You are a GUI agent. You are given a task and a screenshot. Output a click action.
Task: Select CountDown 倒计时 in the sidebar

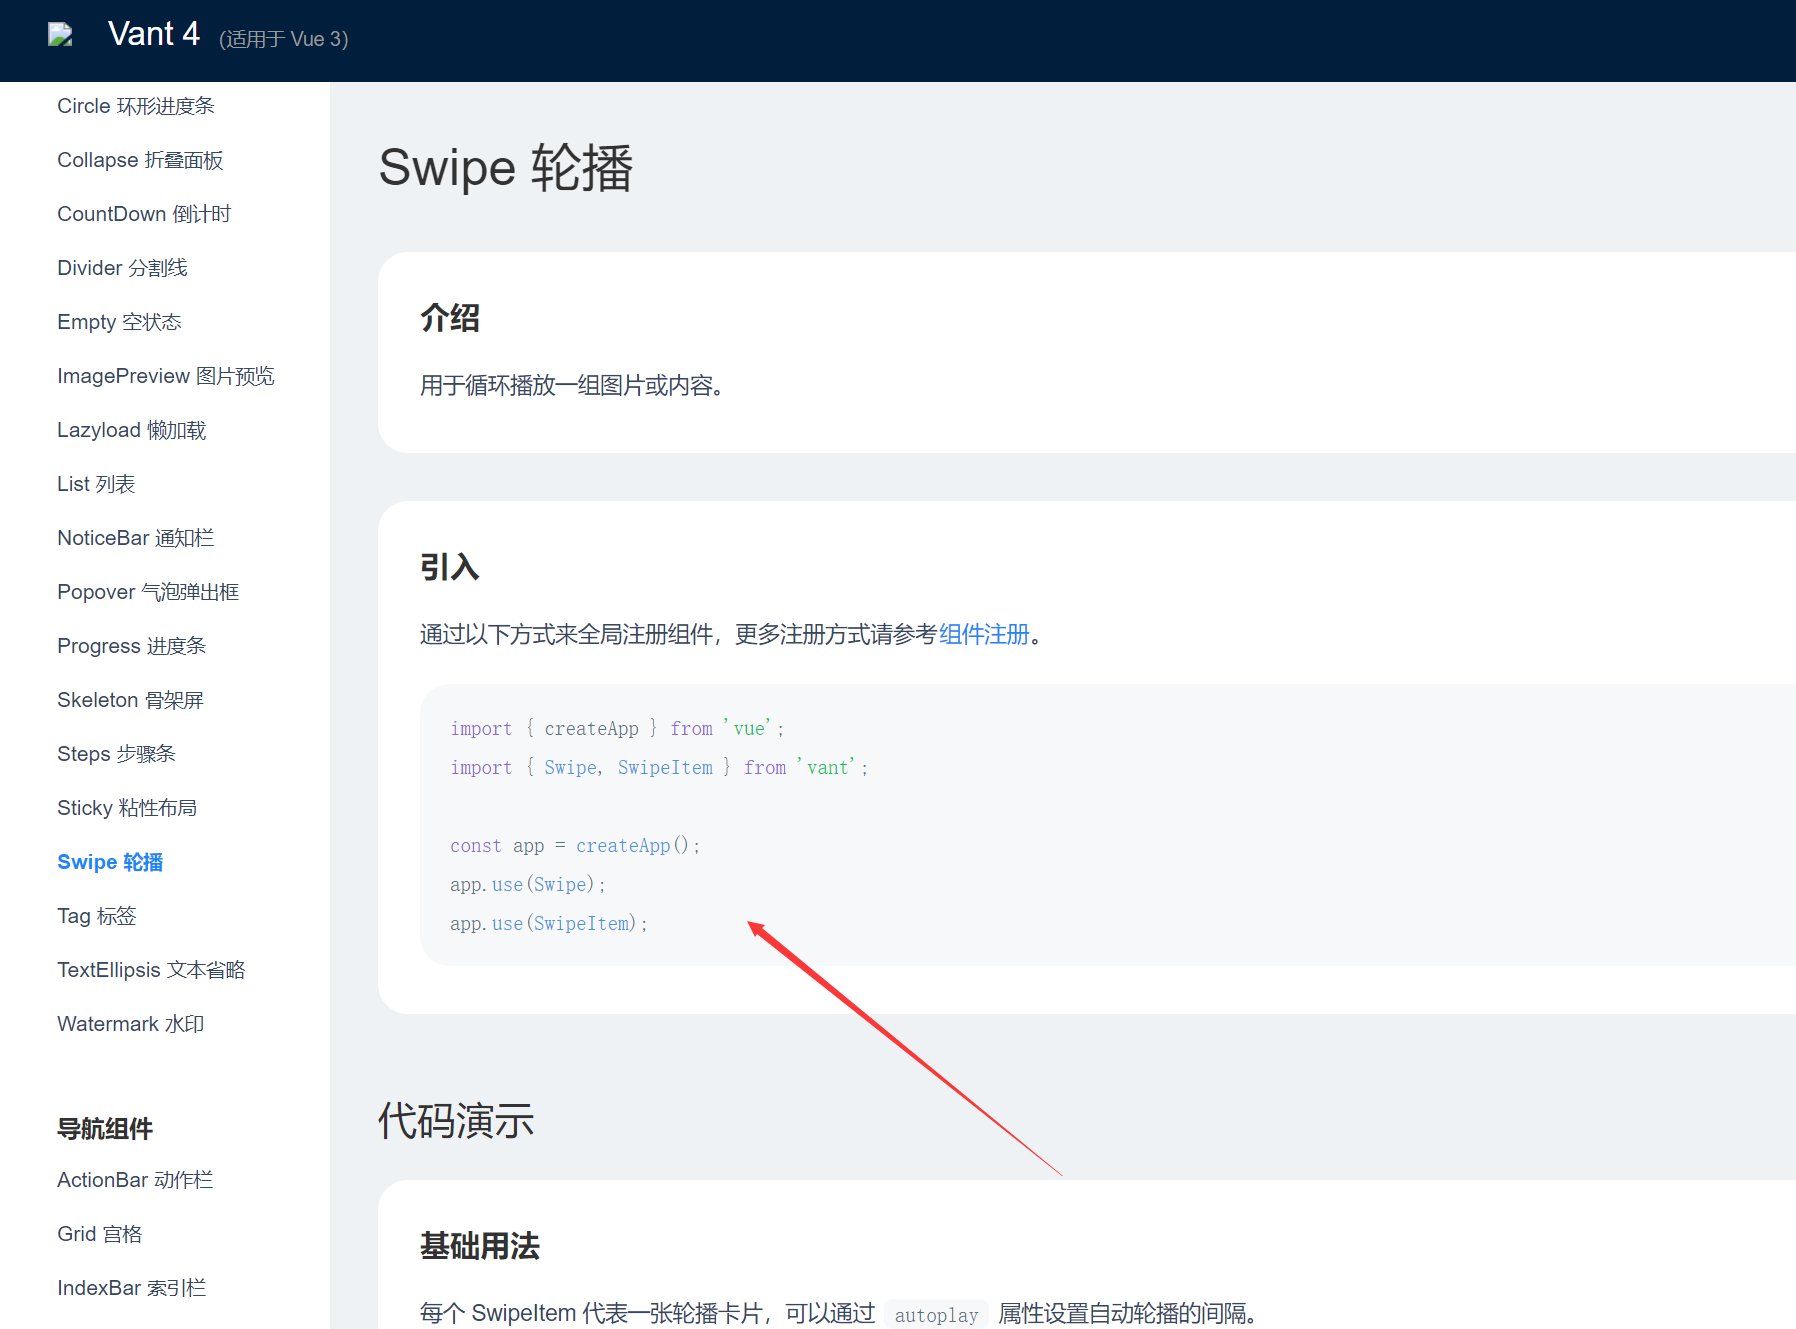144,214
